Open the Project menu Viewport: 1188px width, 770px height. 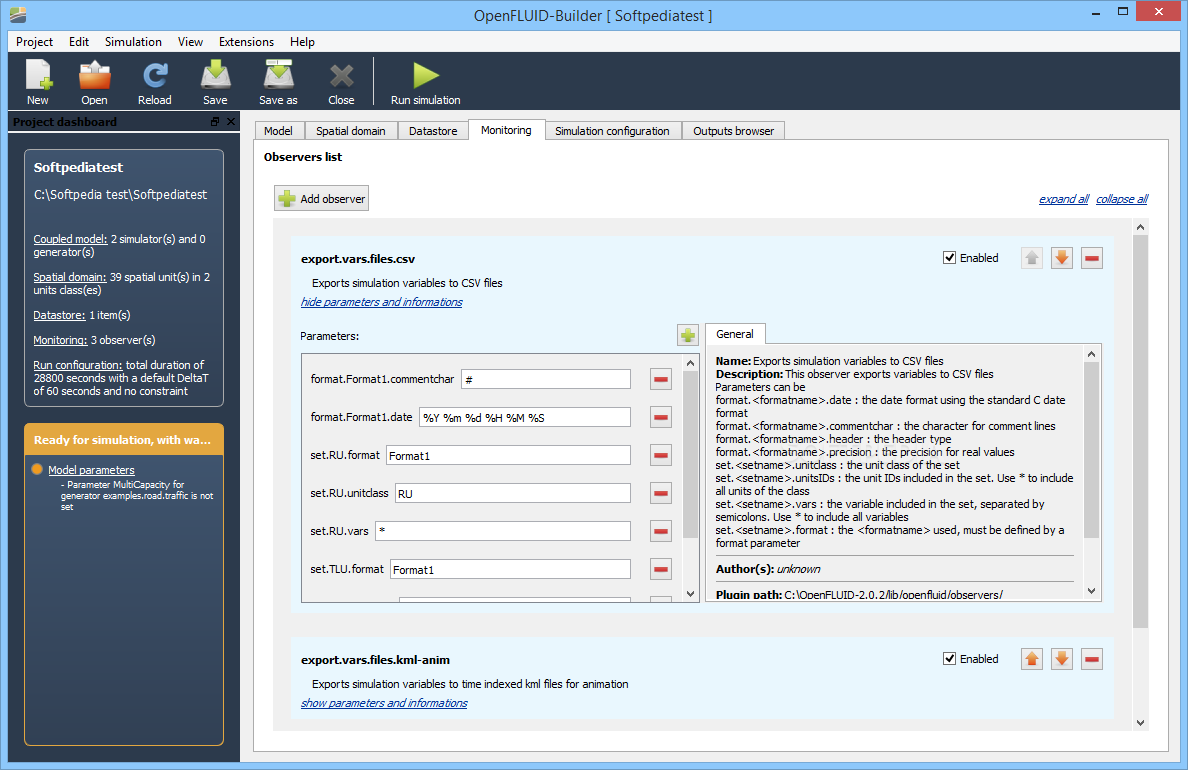(x=34, y=42)
